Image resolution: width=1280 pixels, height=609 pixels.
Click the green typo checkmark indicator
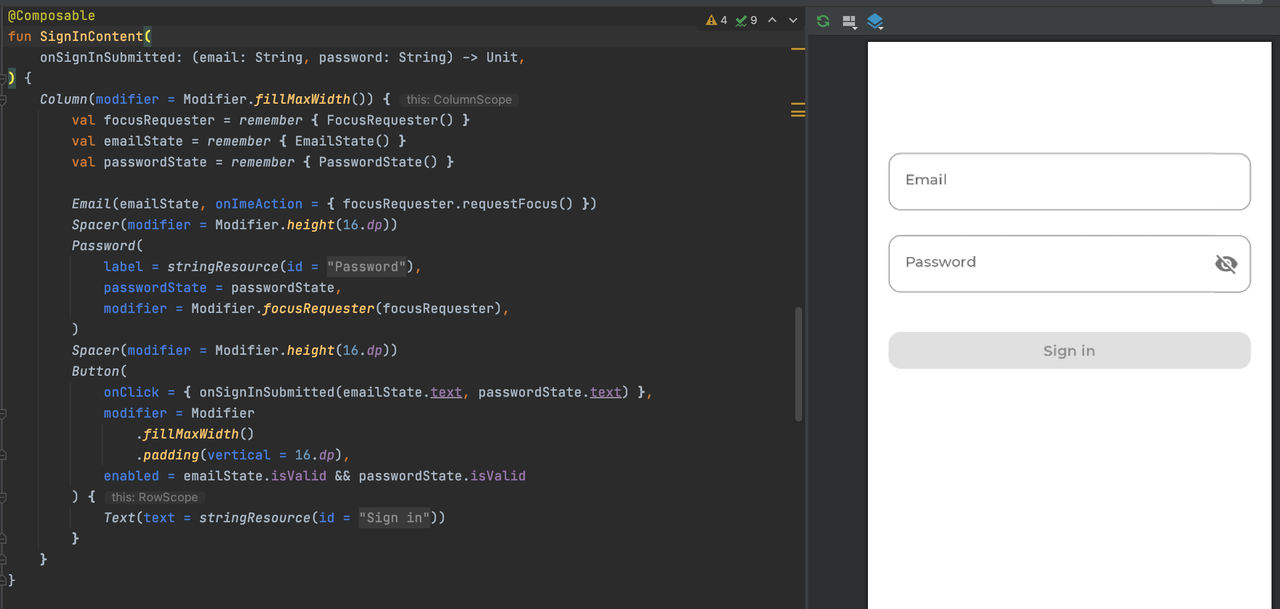(x=741, y=20)
